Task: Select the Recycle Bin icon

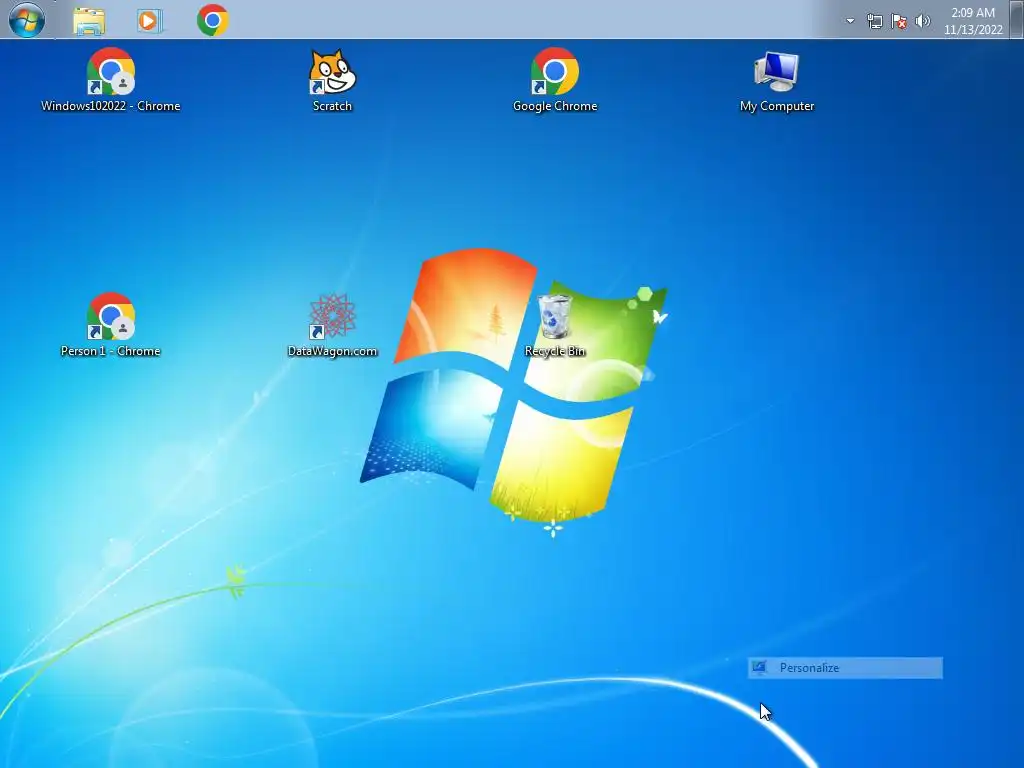Action: (x=554, y=325)
